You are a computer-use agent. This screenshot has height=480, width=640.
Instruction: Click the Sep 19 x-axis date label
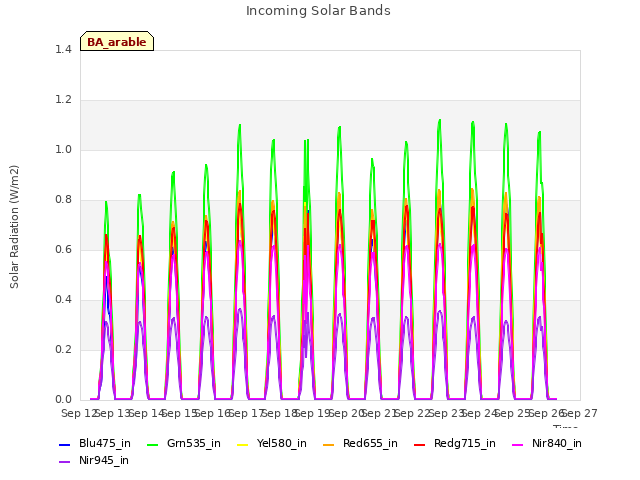point(313,413)
